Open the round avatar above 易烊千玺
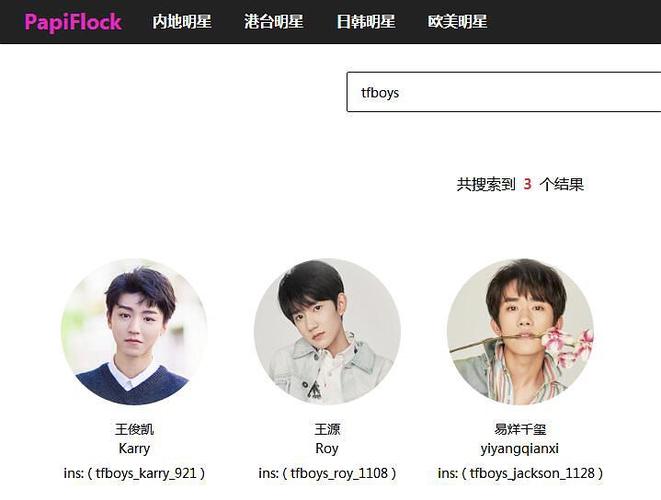The height and width of the screenshot is (500, 661). (x=520, y=332)
